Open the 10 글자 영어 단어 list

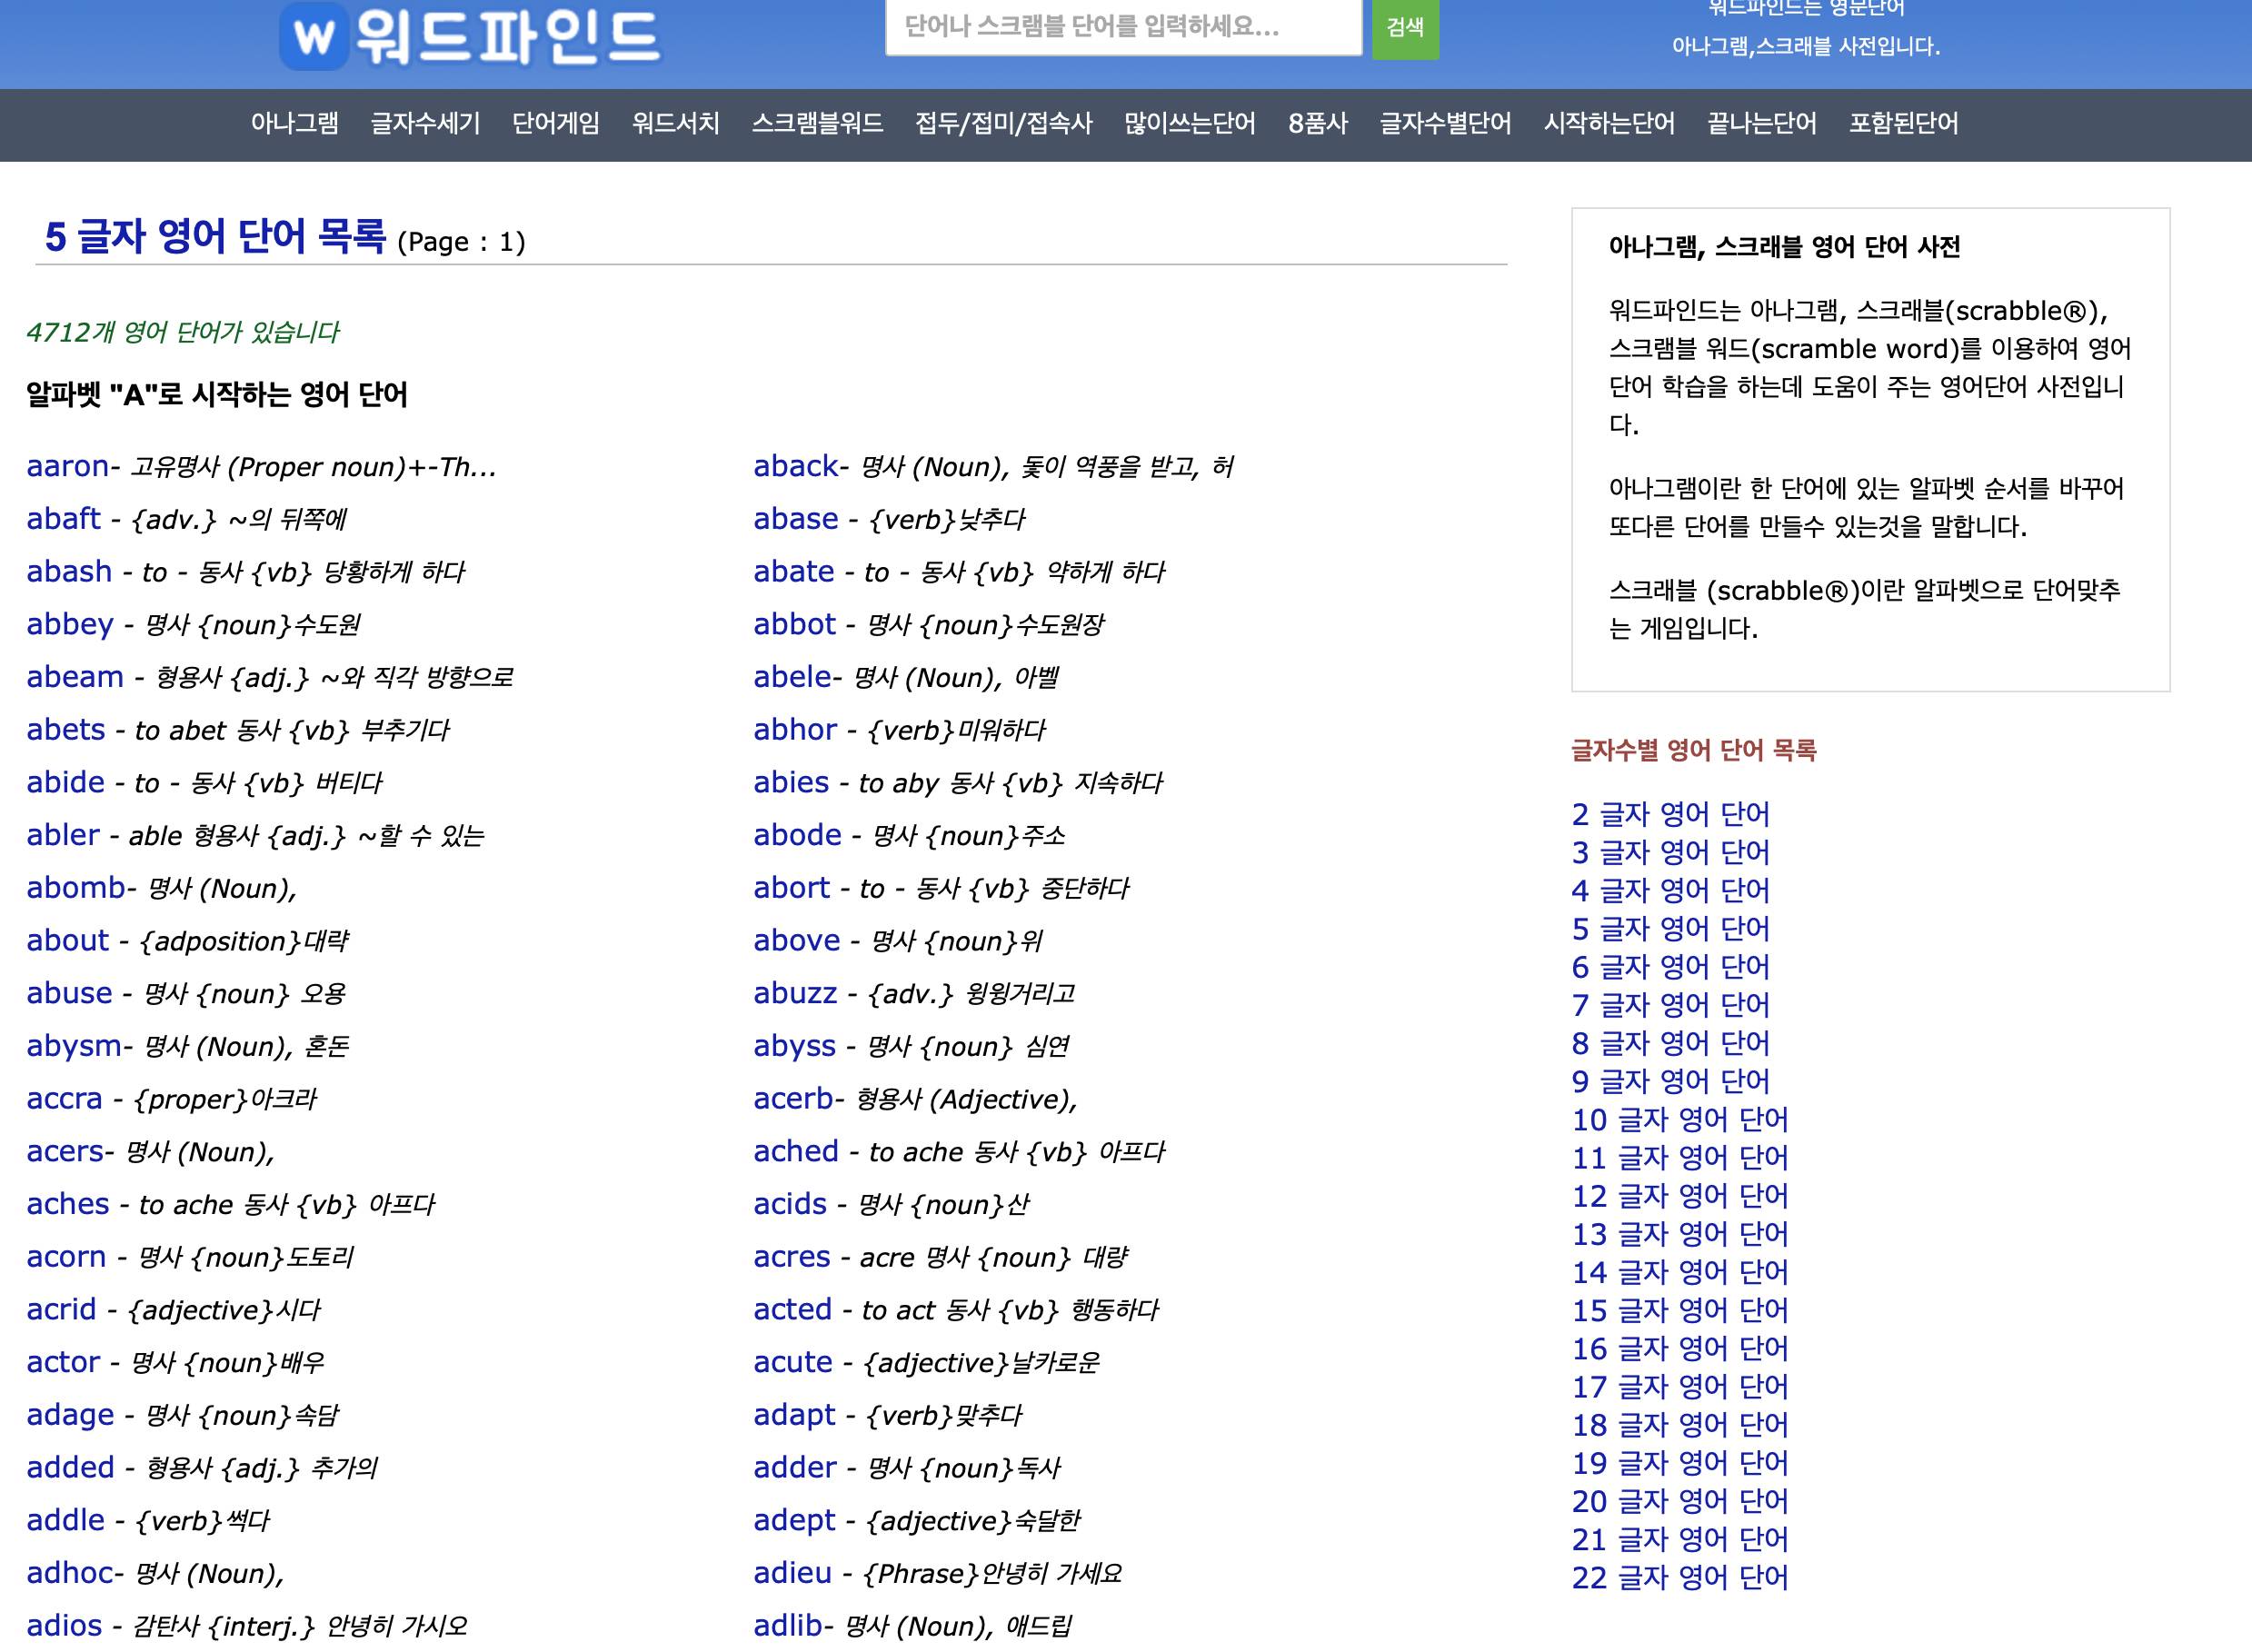[1679, 1119]
